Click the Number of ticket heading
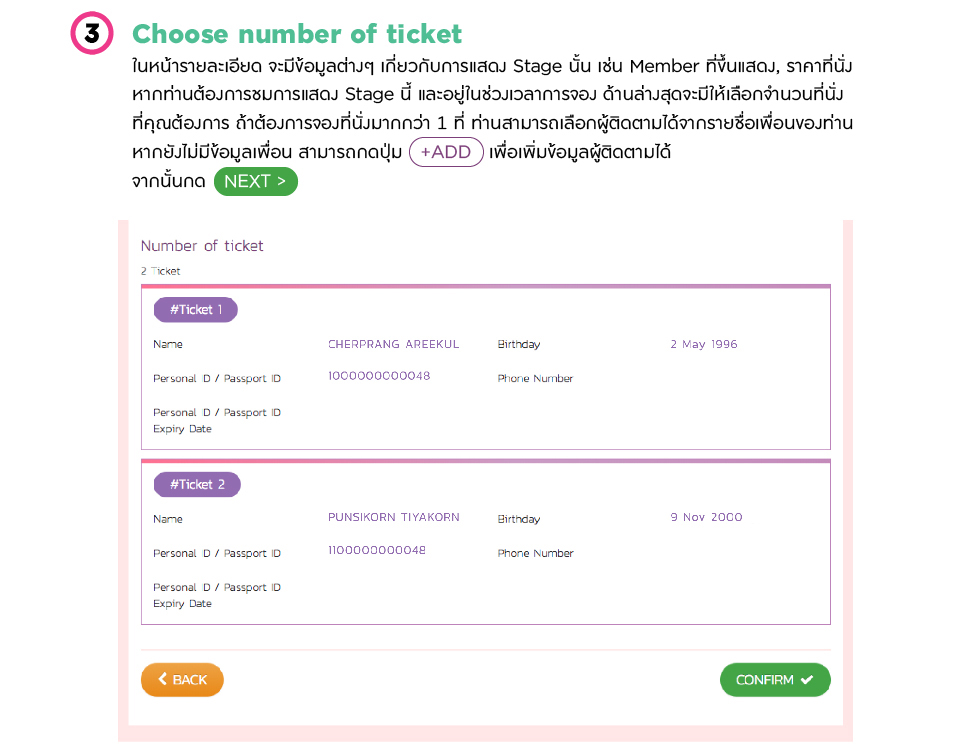Screen dimensions: 960x754 (x=202, y=246)
